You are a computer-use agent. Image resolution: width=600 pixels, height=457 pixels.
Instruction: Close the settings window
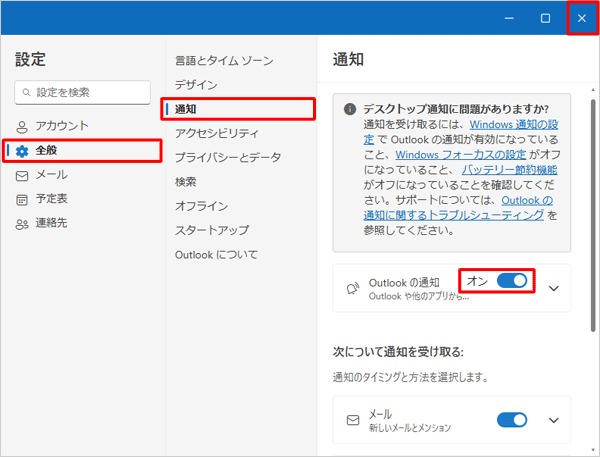[x=582, y=18]
